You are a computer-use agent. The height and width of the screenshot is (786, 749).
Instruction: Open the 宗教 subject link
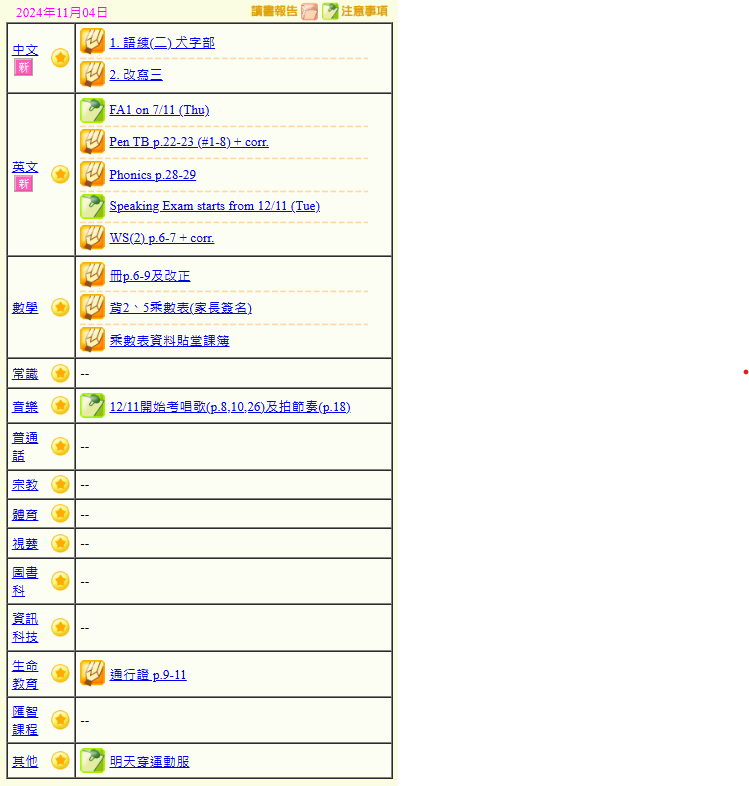(x=25, y=485)
